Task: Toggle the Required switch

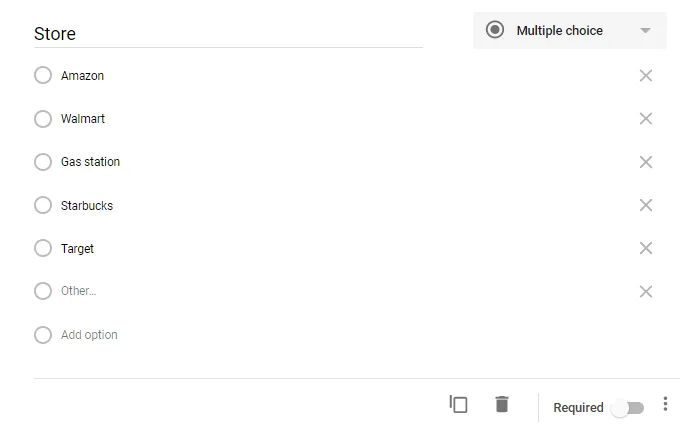Action: (629, 407)
